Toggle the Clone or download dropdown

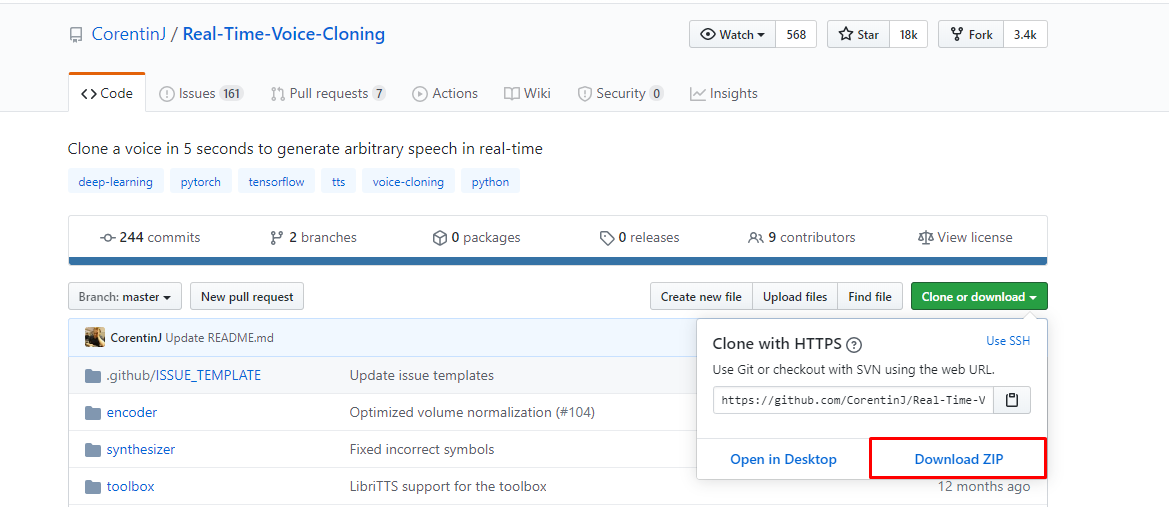click(x=978, y=297)
